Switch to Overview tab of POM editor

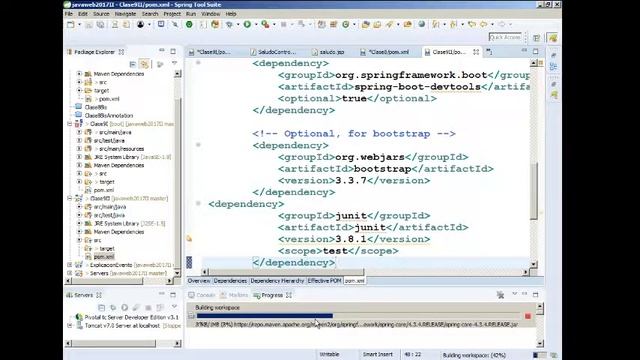click(199, 281)
